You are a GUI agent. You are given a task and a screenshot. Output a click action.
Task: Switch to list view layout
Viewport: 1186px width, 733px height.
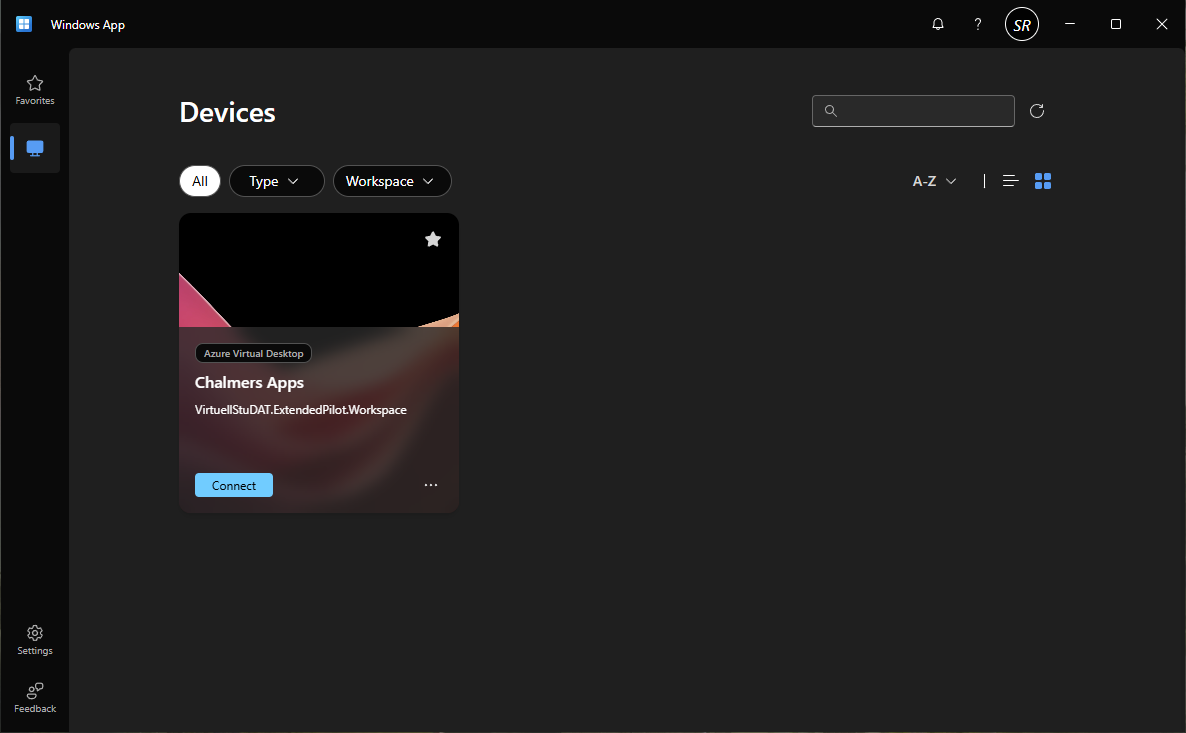click(x=1011, y=181)
